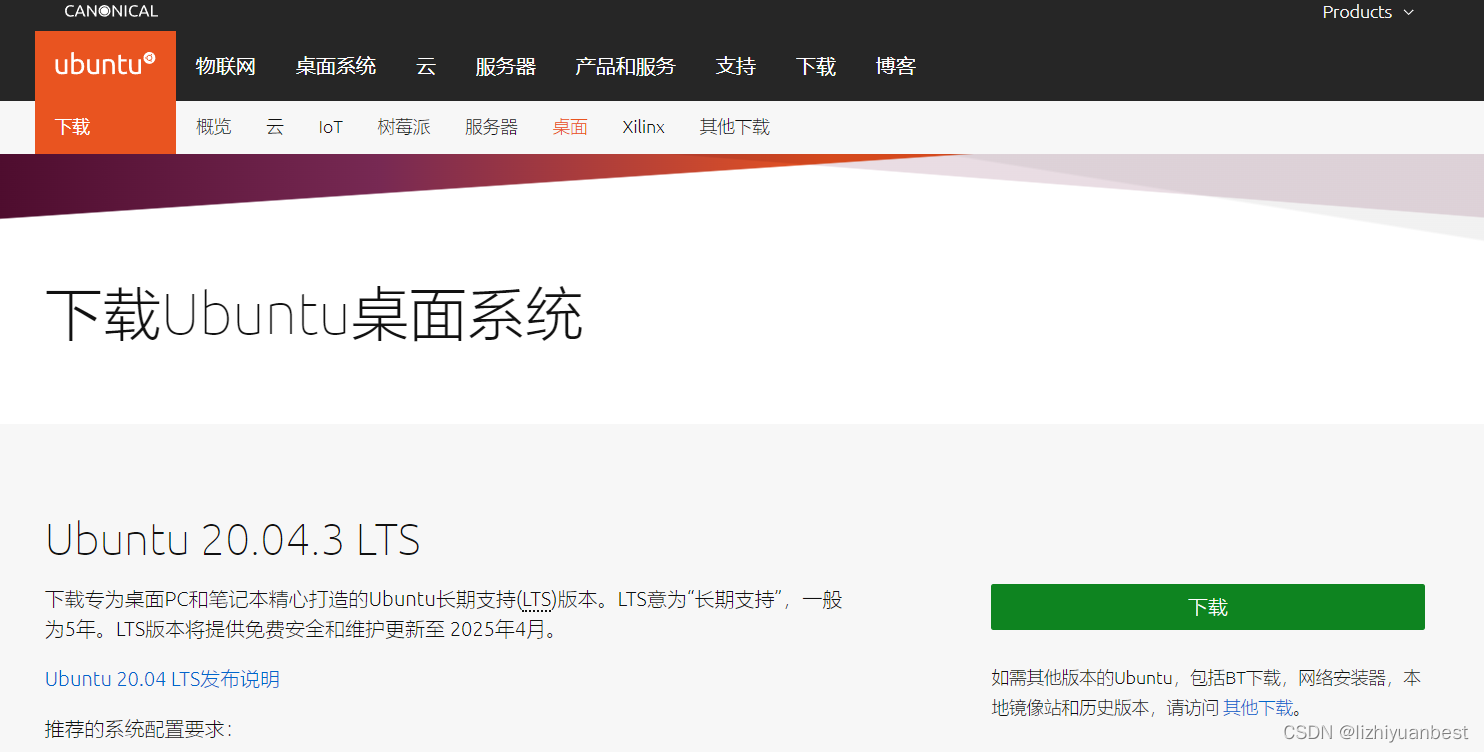Viewport: 1484px width, 752px height.
Task: Open the 树莓派 sub-tab
Action: point(404,127)
